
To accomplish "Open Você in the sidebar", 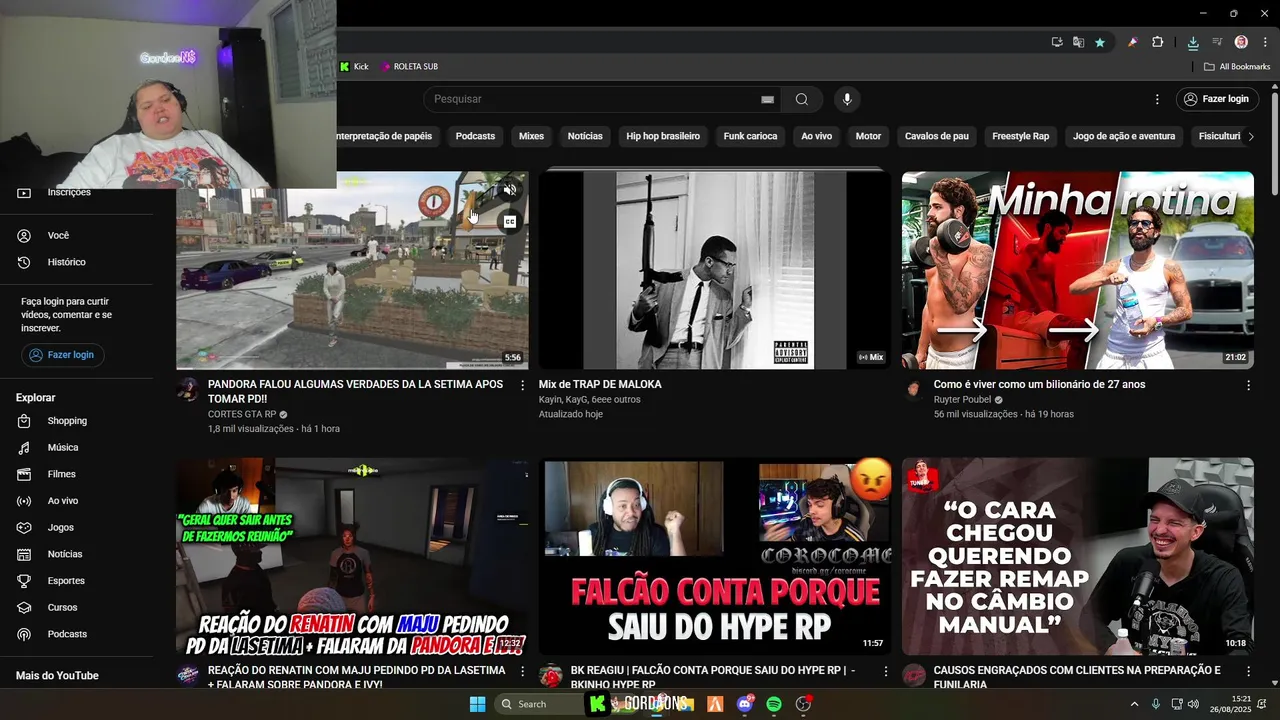I will (58, 236).
